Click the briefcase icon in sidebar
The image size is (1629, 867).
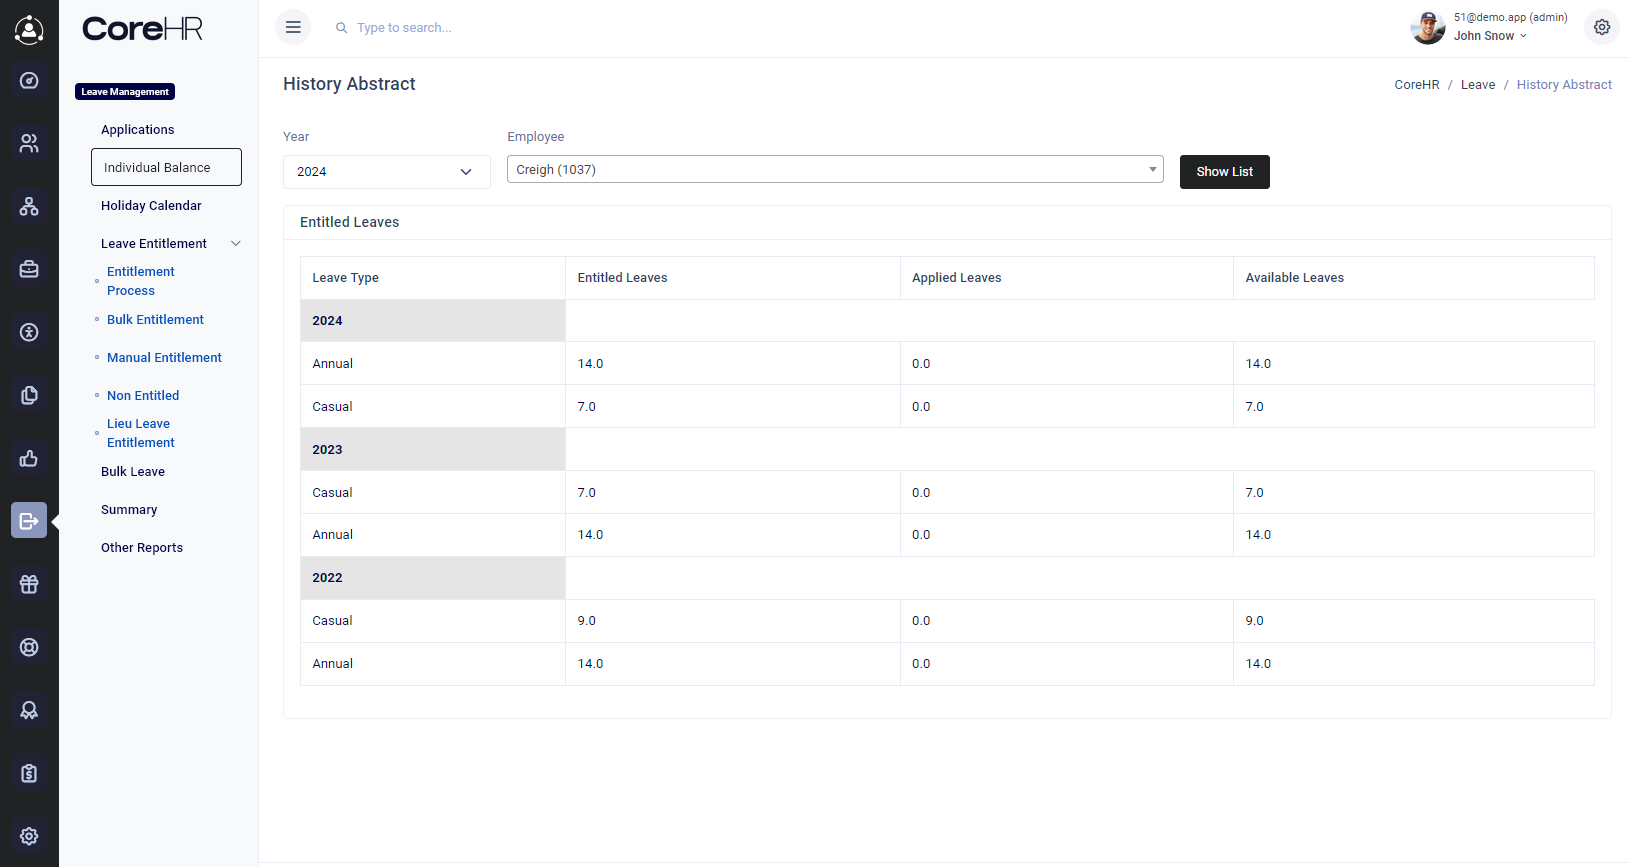29,270
